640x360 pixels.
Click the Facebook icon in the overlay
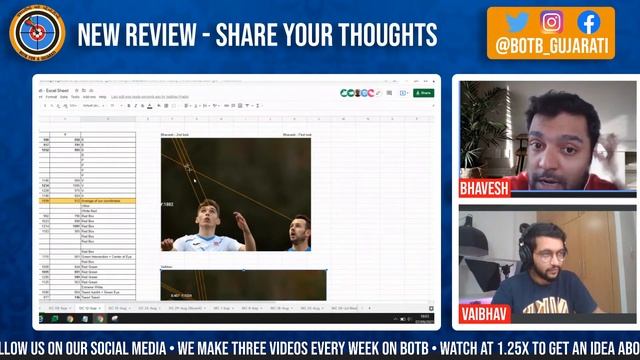coord(589,22)
